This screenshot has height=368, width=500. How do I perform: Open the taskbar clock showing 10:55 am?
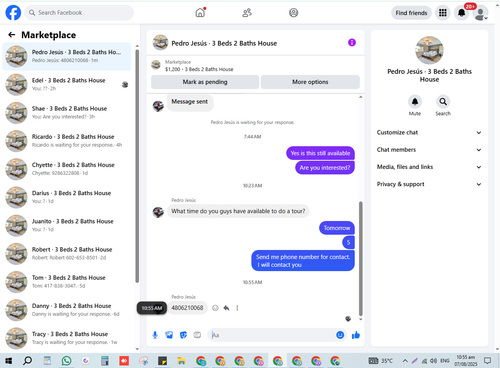point(465,361)
